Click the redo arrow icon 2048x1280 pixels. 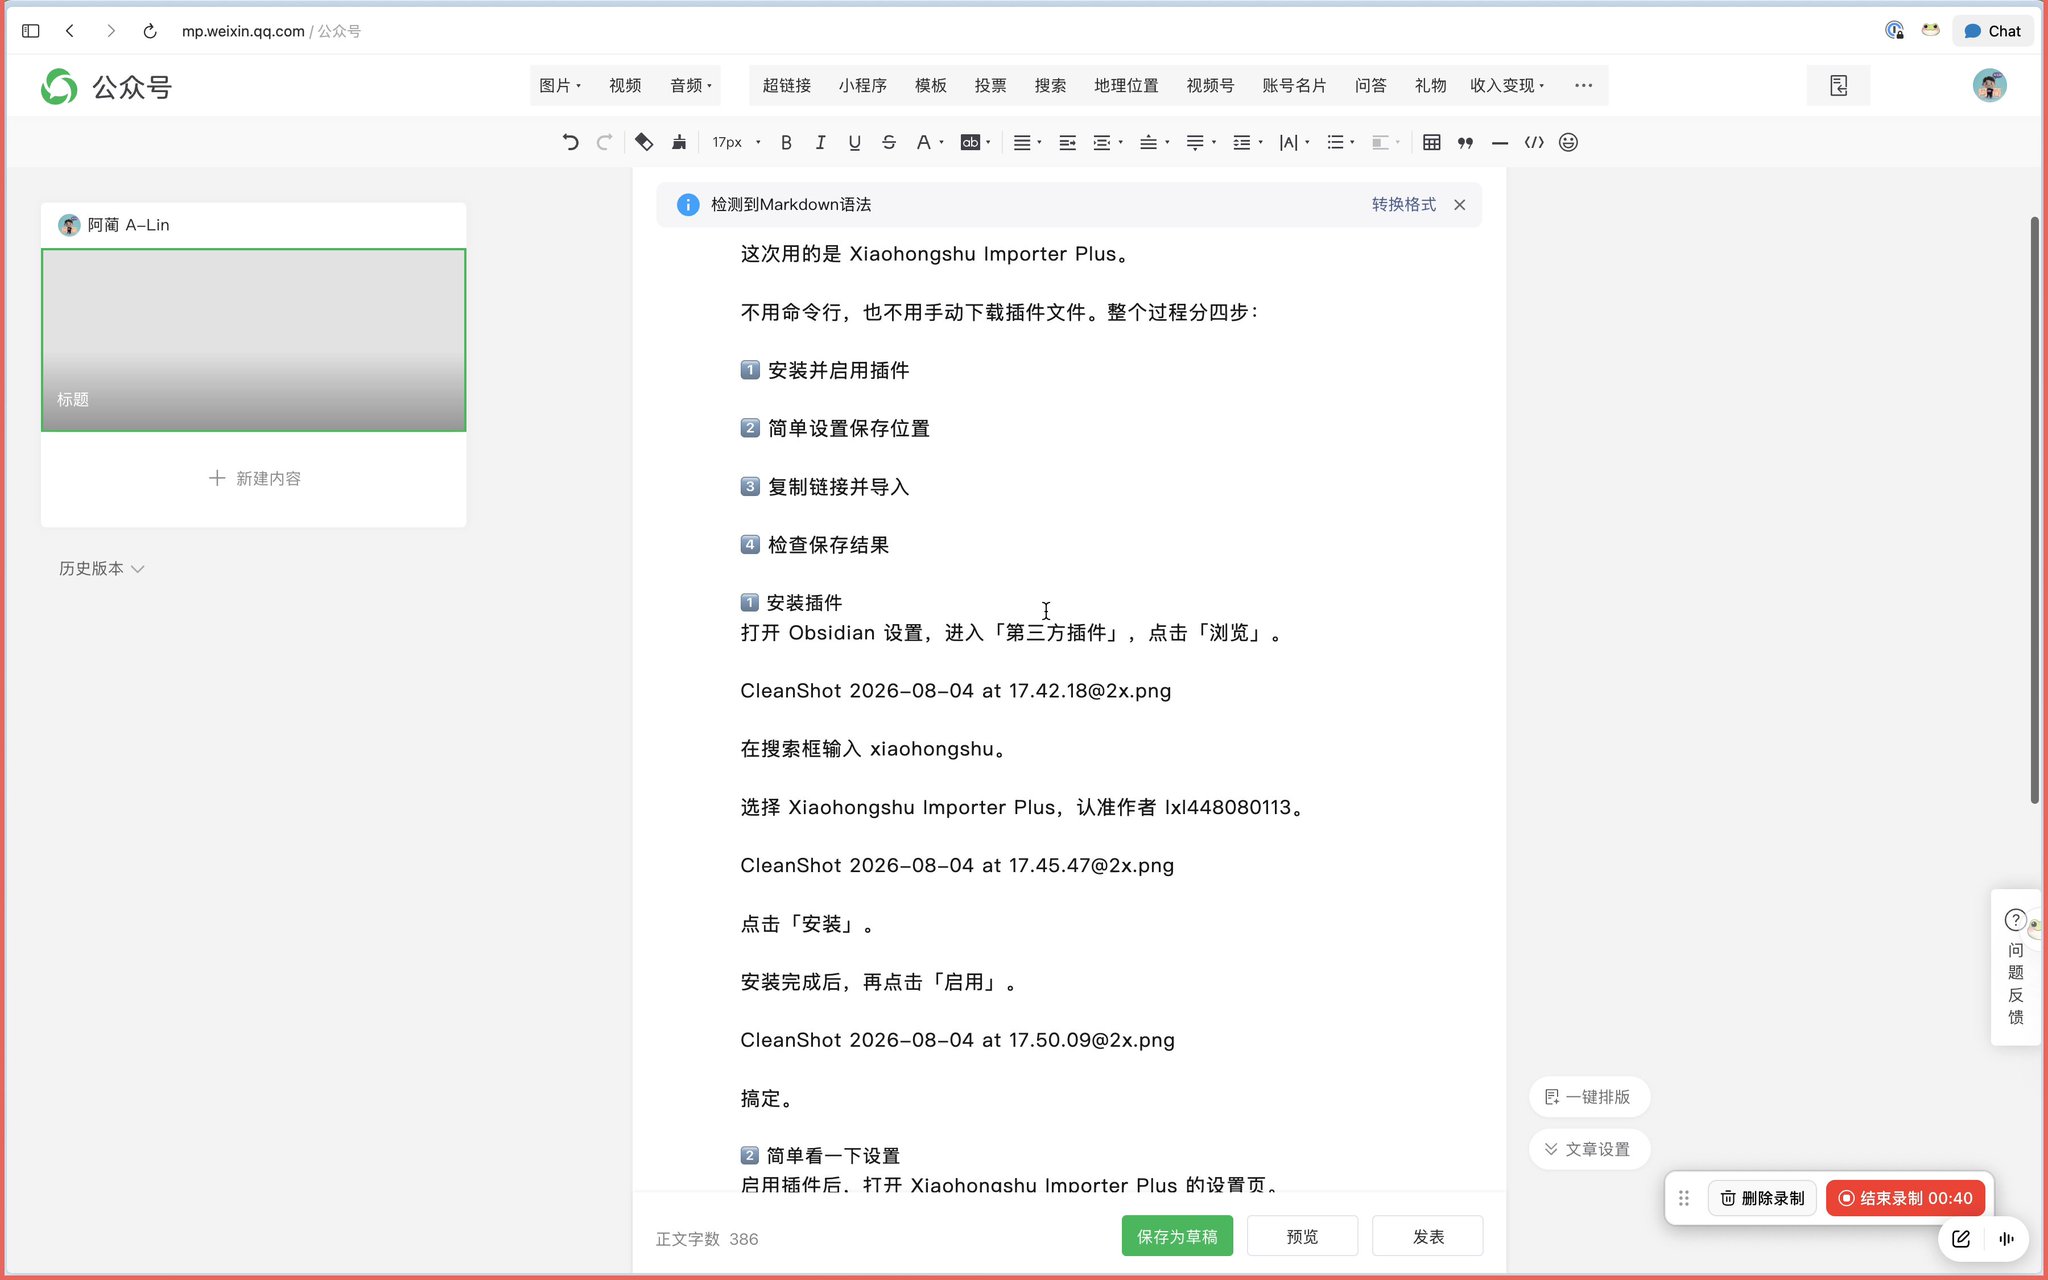604,142
